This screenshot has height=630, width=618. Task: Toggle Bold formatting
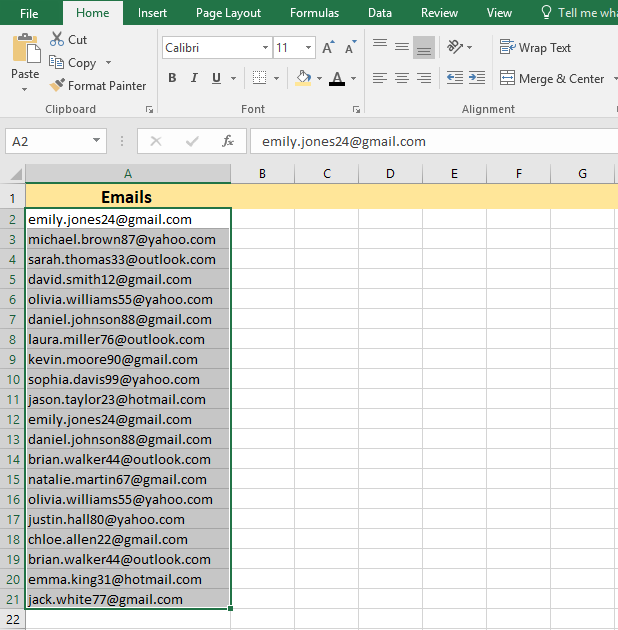click(172, 78)
